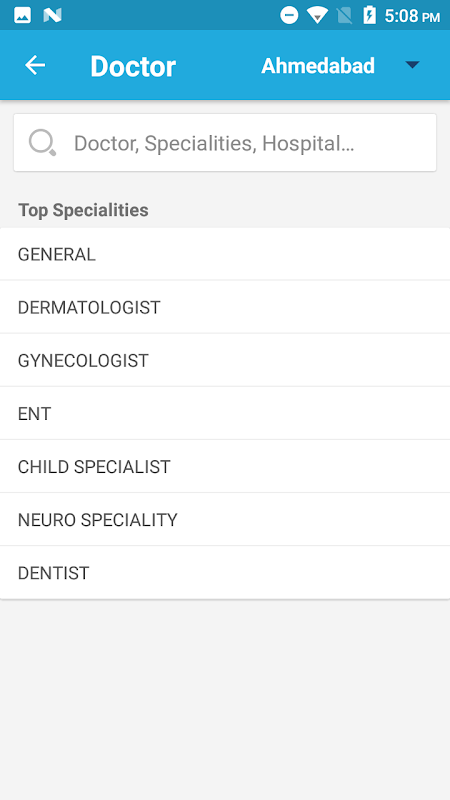Tap the do-not-disturb status icon

(x=289, y=15)
